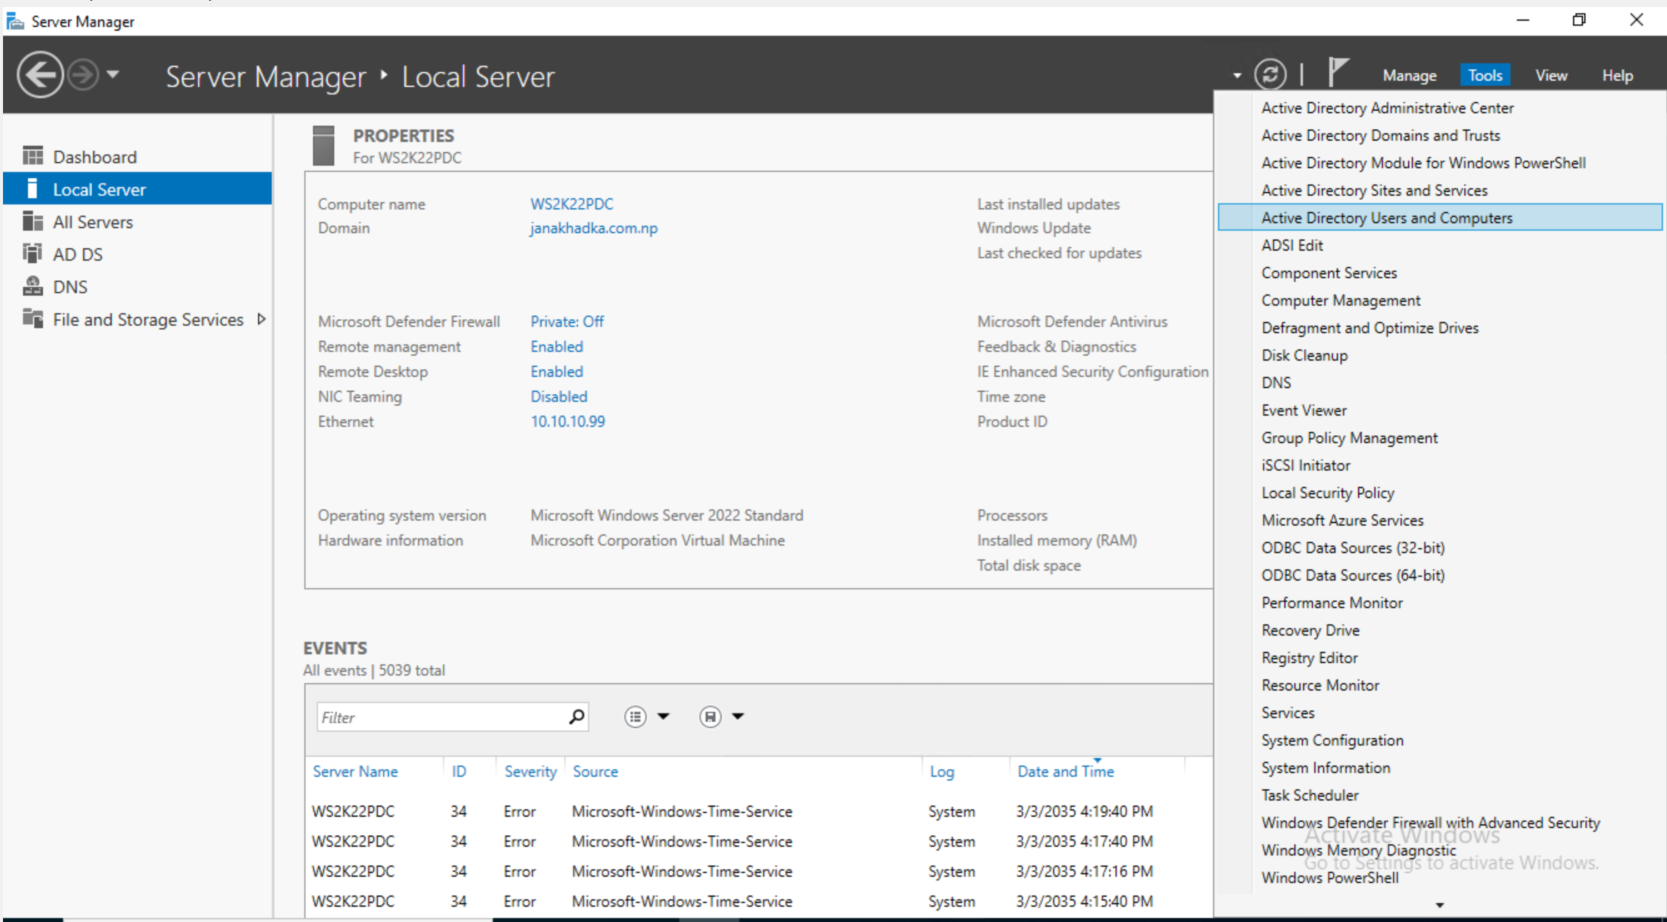Click the Dashboard icon in sidebar
This screenshot has height=922, width=1667.
33,156
